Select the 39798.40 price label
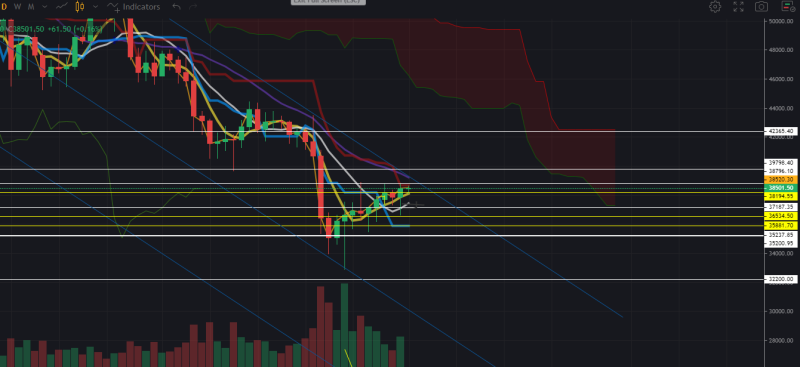 pyautogui.click(x=781, y=163)
